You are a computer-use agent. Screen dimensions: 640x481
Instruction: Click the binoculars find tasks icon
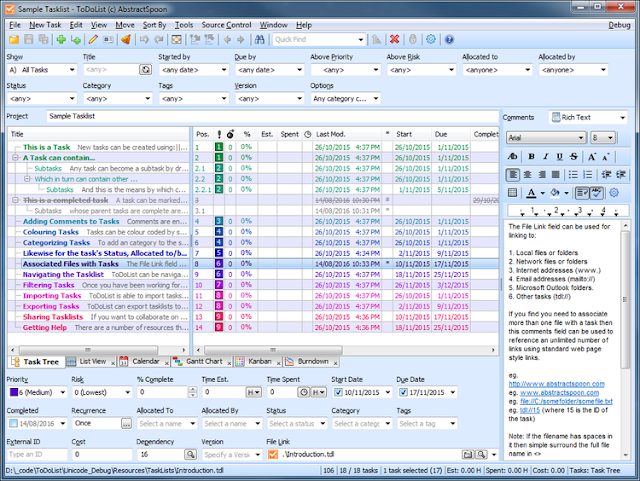(260, 39)
